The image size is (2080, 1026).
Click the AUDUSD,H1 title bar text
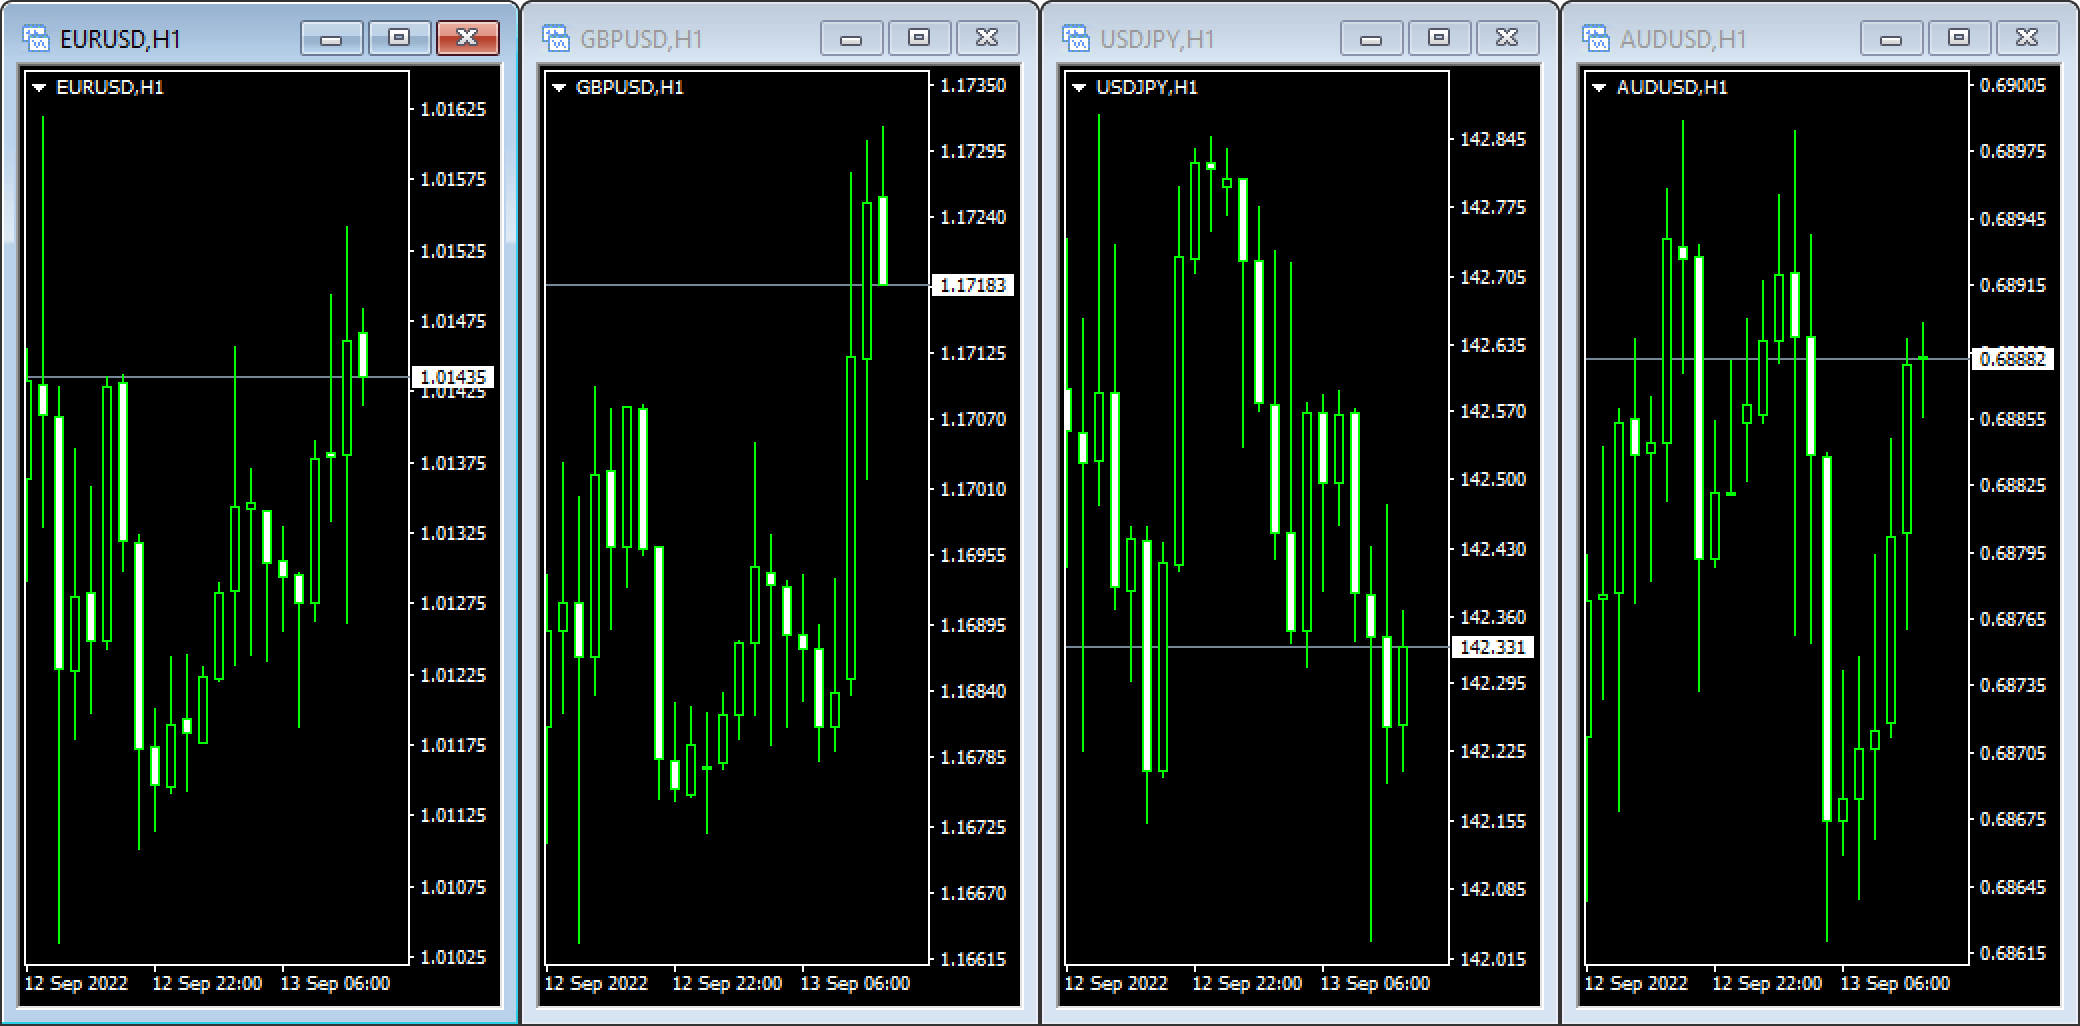(x=1683, y=39)
